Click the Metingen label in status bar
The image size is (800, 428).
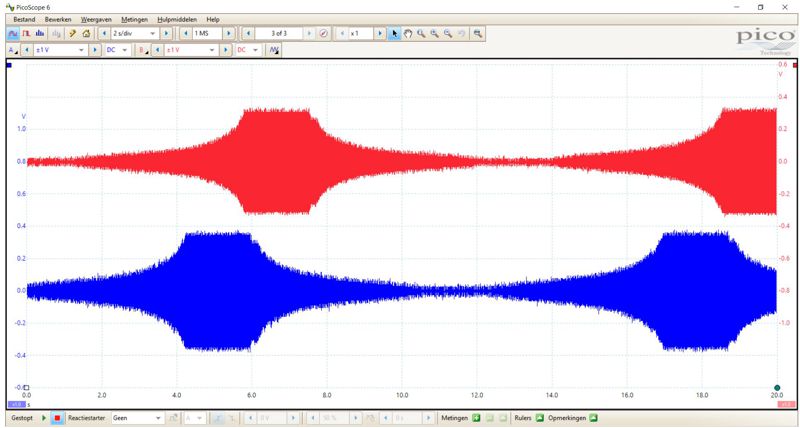click(454, 418)
